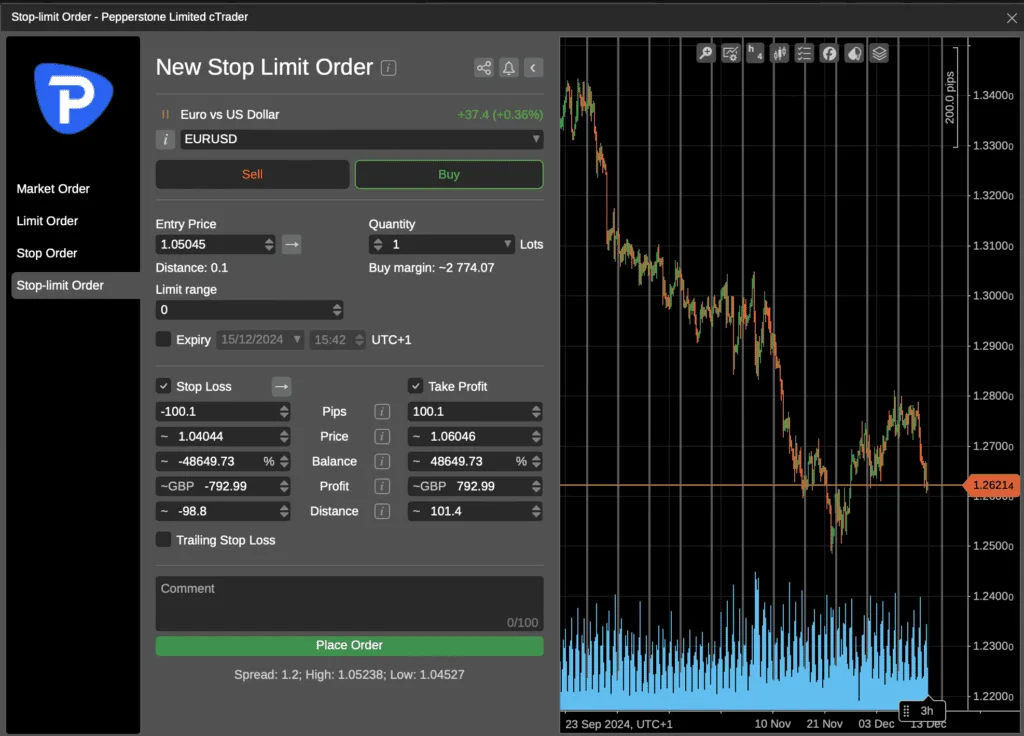Image resolution: width=1024 pixels, height=736 pixels.
Task: Click the Pepperstone logo in the sidebar
Action: [x=71, y=98]
